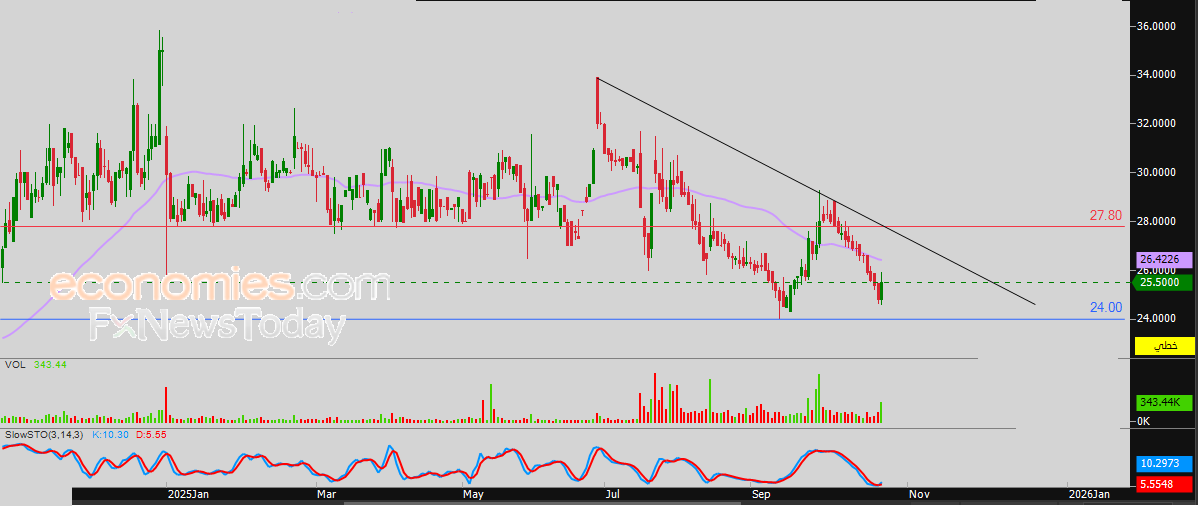This screenshot has width=1198, height=506.
Task: Select the green 343.44K volume tag
Action: pyautogui.click(x=1164, y=401)
